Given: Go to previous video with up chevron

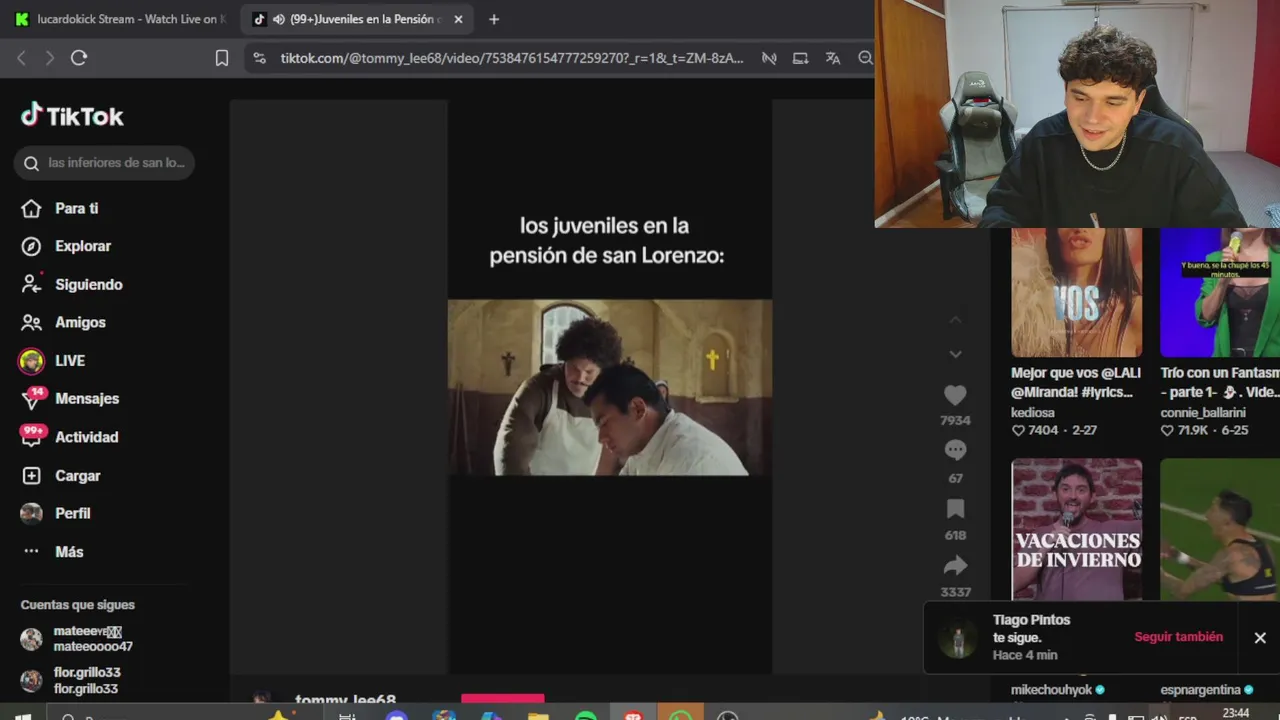Looking at the screenshot, I should pyautogui.click(x=955, y=320).
